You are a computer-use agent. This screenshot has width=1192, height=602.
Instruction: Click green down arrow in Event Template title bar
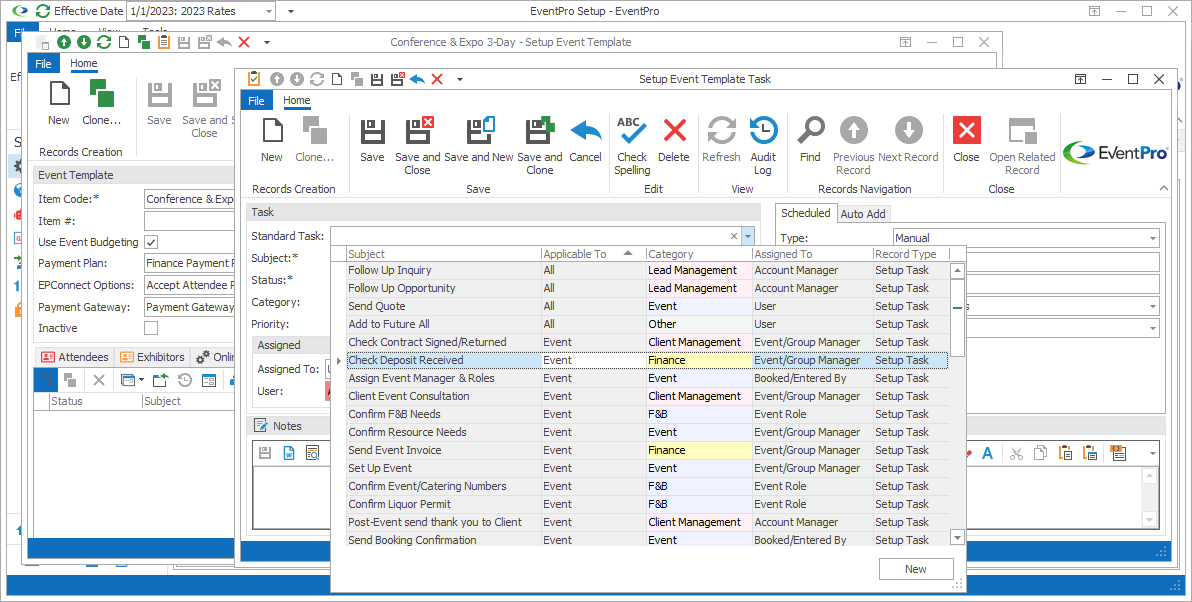84,43
